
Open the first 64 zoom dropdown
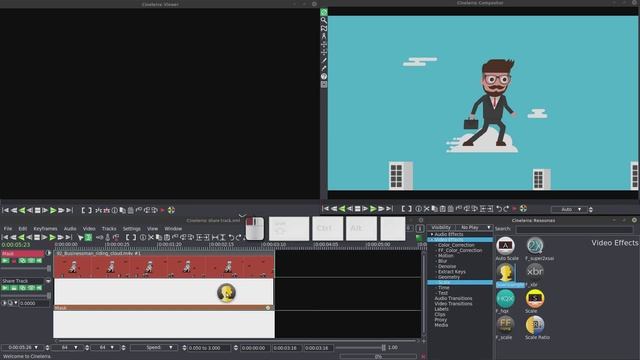click(67, 347)
